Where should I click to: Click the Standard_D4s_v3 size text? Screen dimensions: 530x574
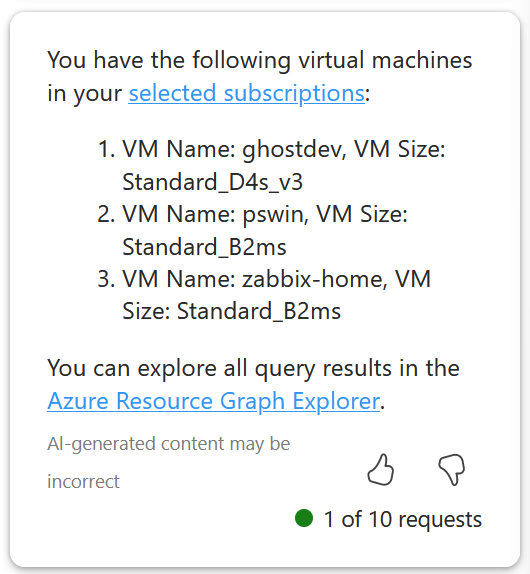pos(212,182)
